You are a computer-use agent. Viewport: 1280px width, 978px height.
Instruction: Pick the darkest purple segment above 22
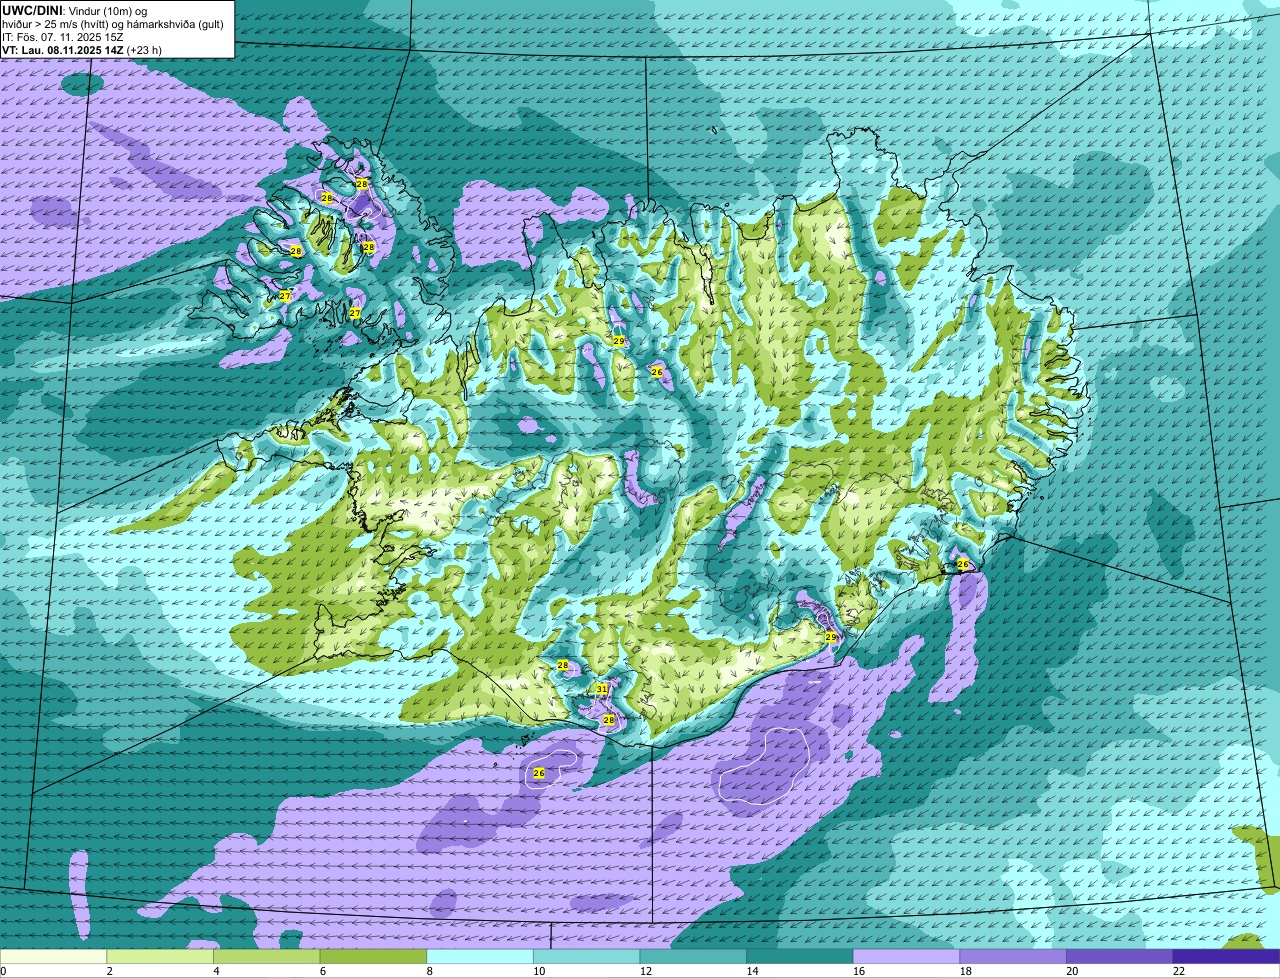(x=1227, y=956)
